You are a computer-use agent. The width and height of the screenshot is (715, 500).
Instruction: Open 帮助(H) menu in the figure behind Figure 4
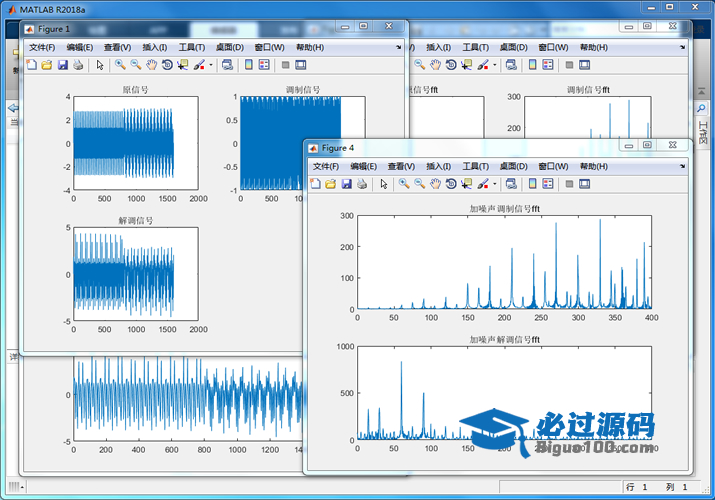tap(594, 47)
